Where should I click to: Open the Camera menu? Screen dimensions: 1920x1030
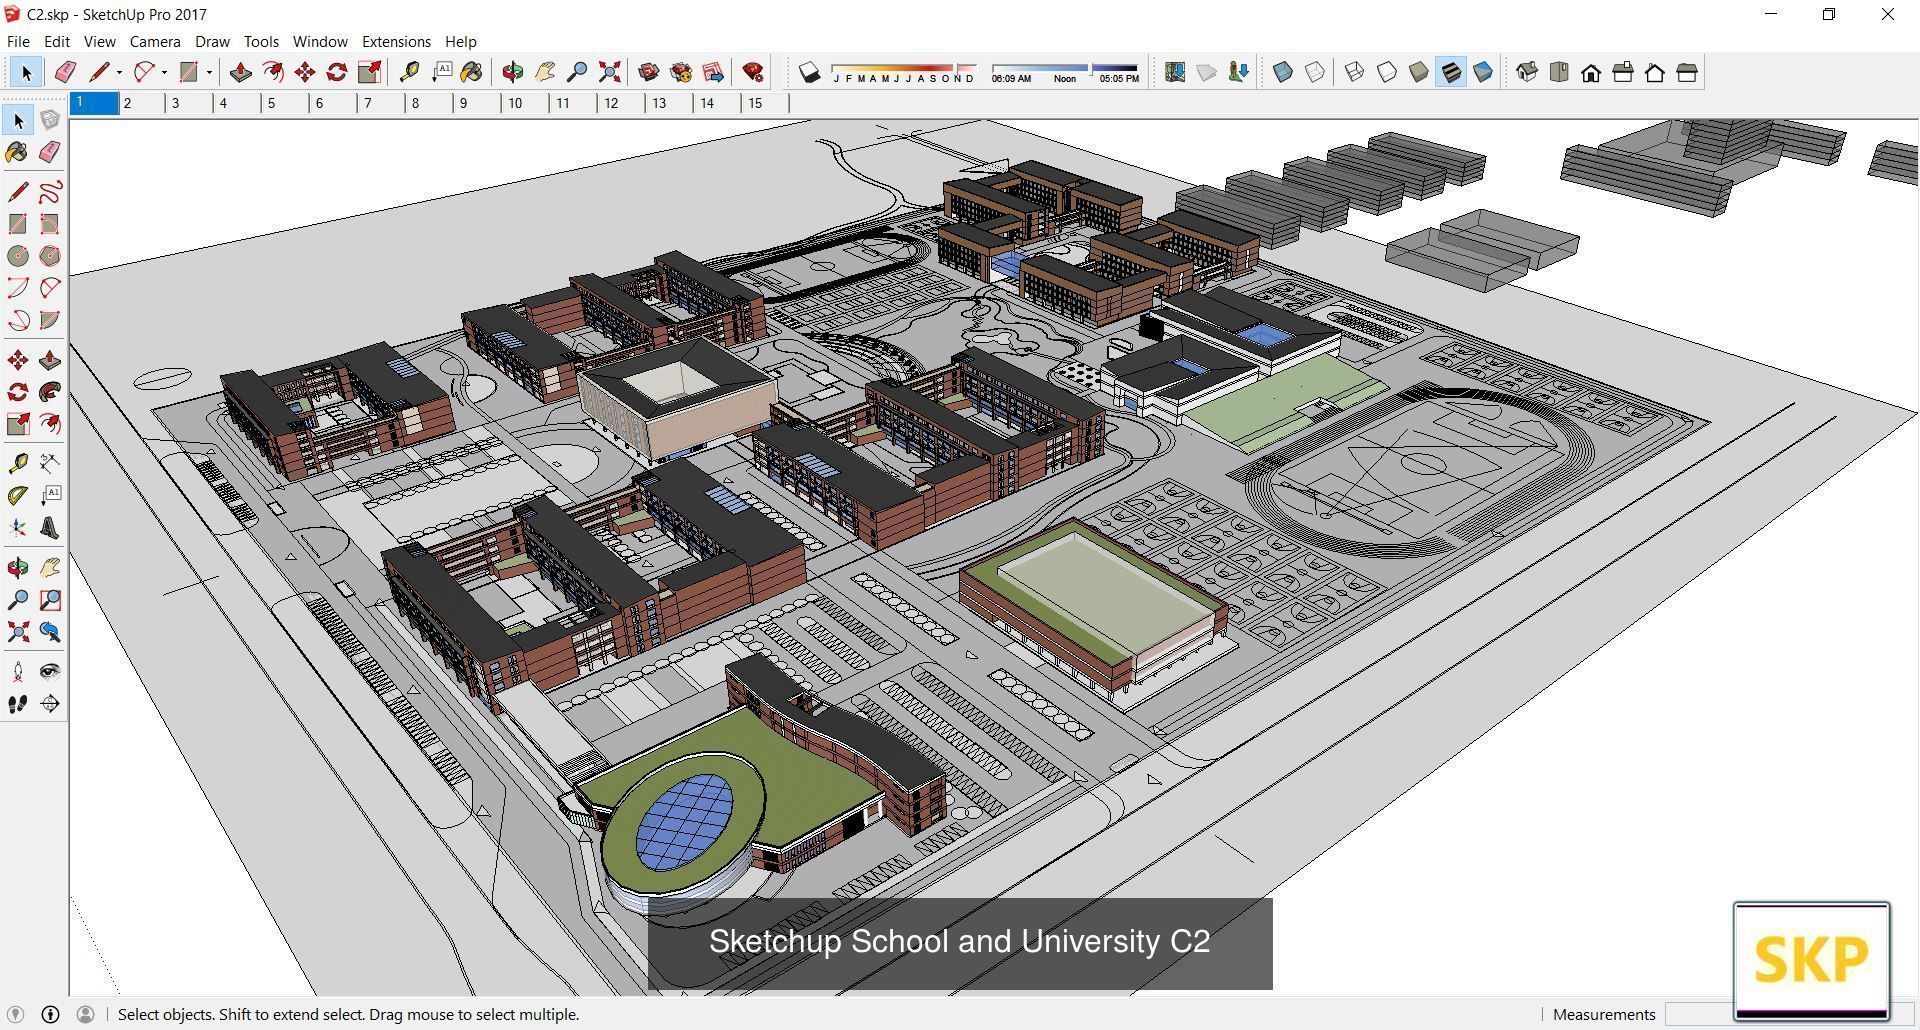tap(155, 41)
